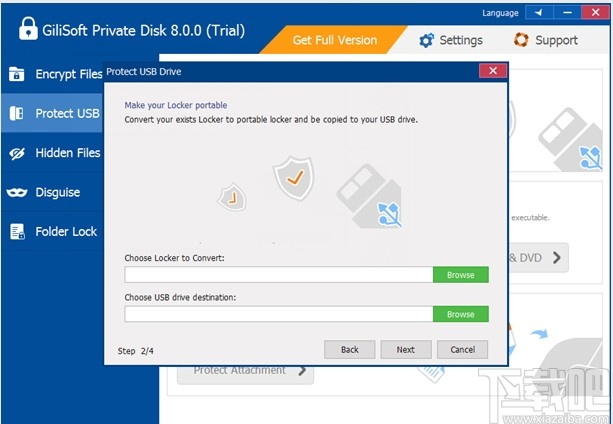The height and width of the screenshot is (424, 613).
Task: Click 'Convert your exists Locker' description text
Action: 271,120
